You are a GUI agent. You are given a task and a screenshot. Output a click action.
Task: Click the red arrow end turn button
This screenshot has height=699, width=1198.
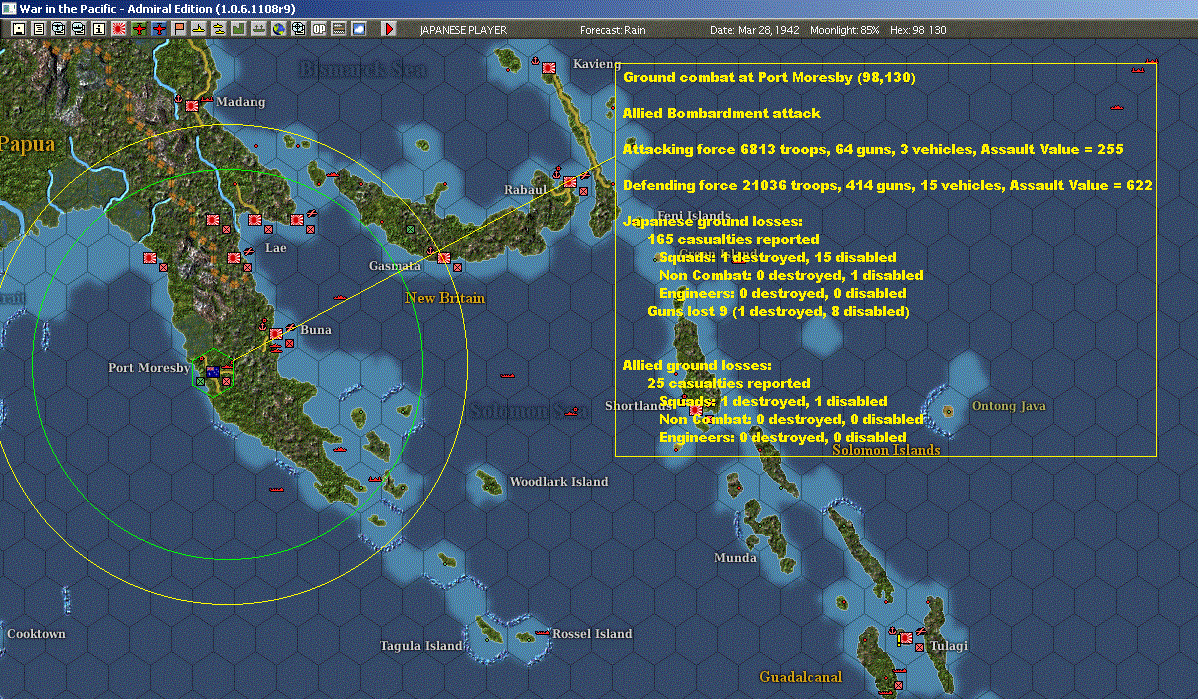(x=388, y=29)
